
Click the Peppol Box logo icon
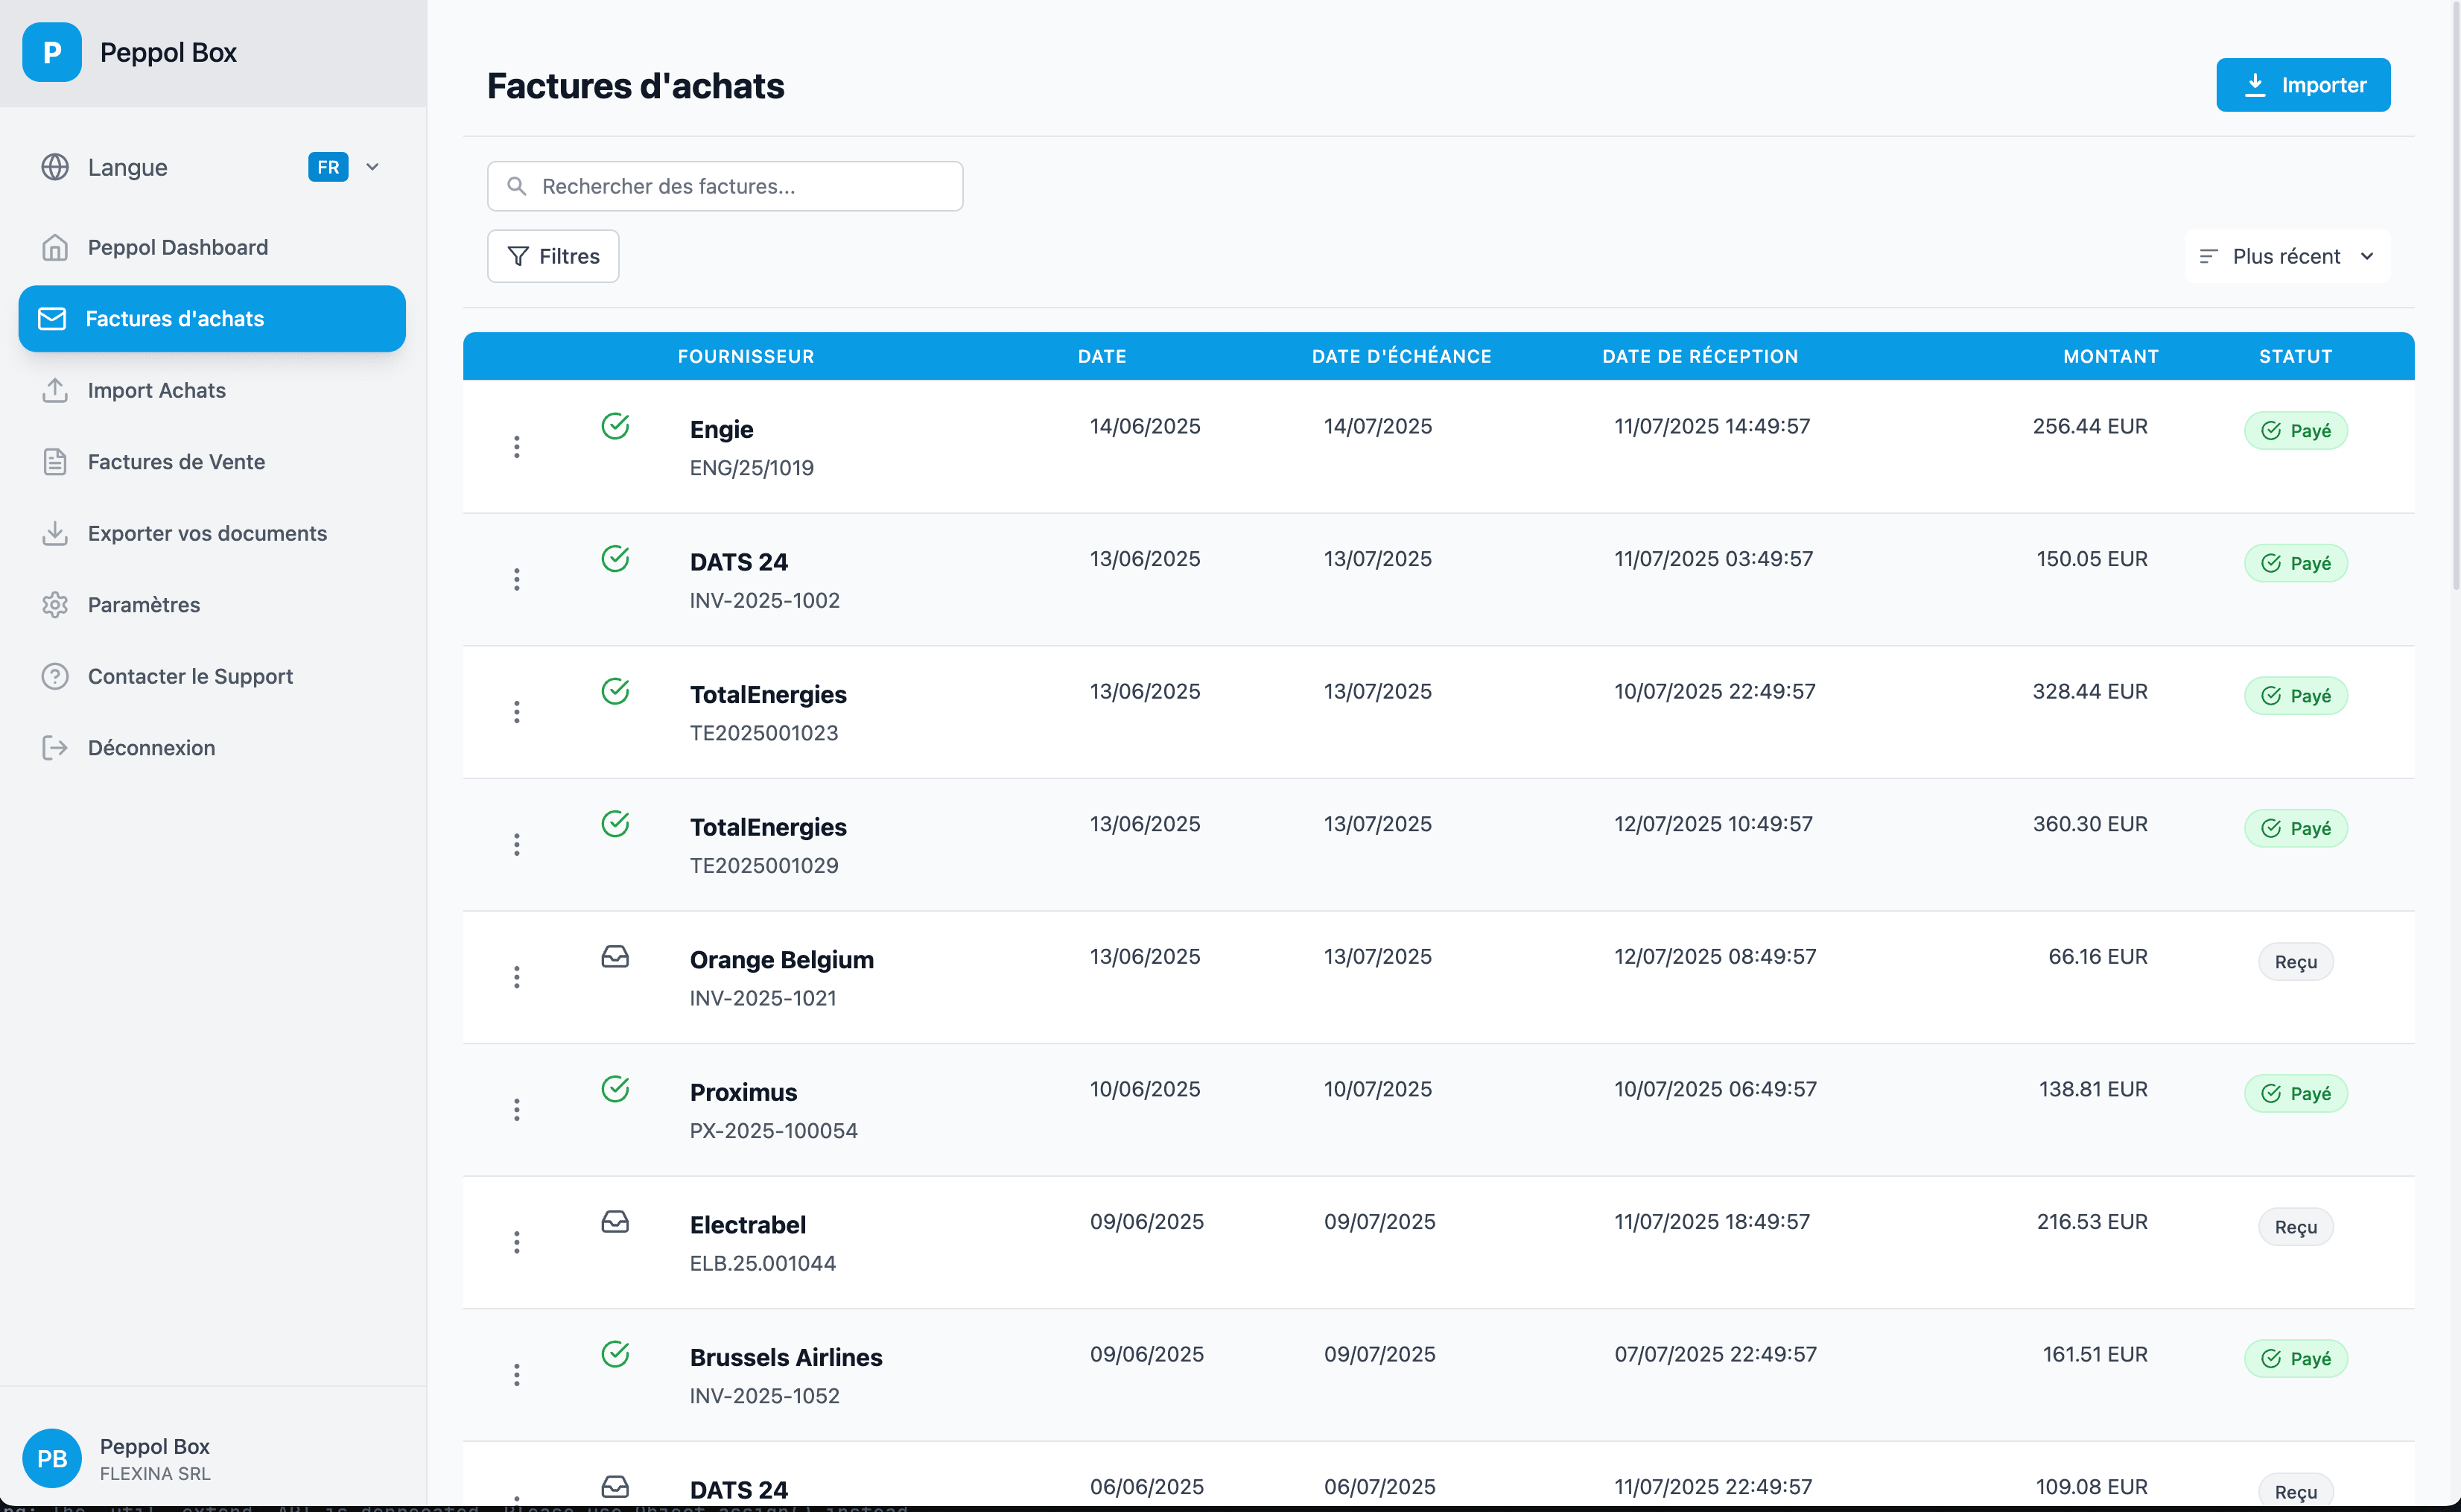tap(52, 52)
